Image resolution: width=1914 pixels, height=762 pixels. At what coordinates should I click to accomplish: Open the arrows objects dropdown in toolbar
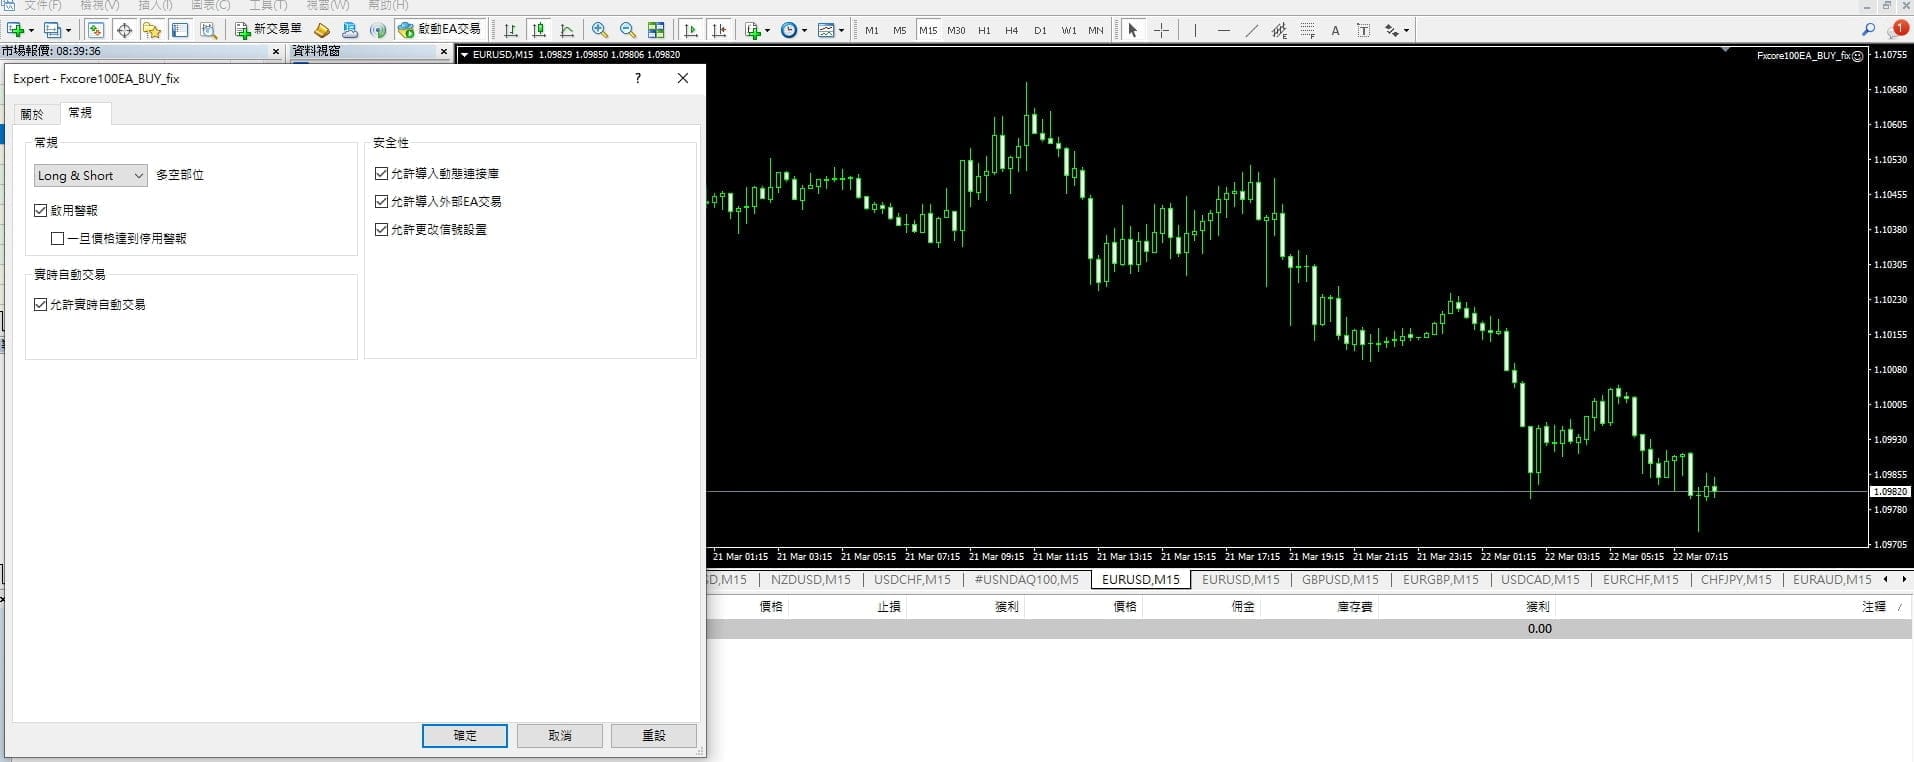(1406, 31)
